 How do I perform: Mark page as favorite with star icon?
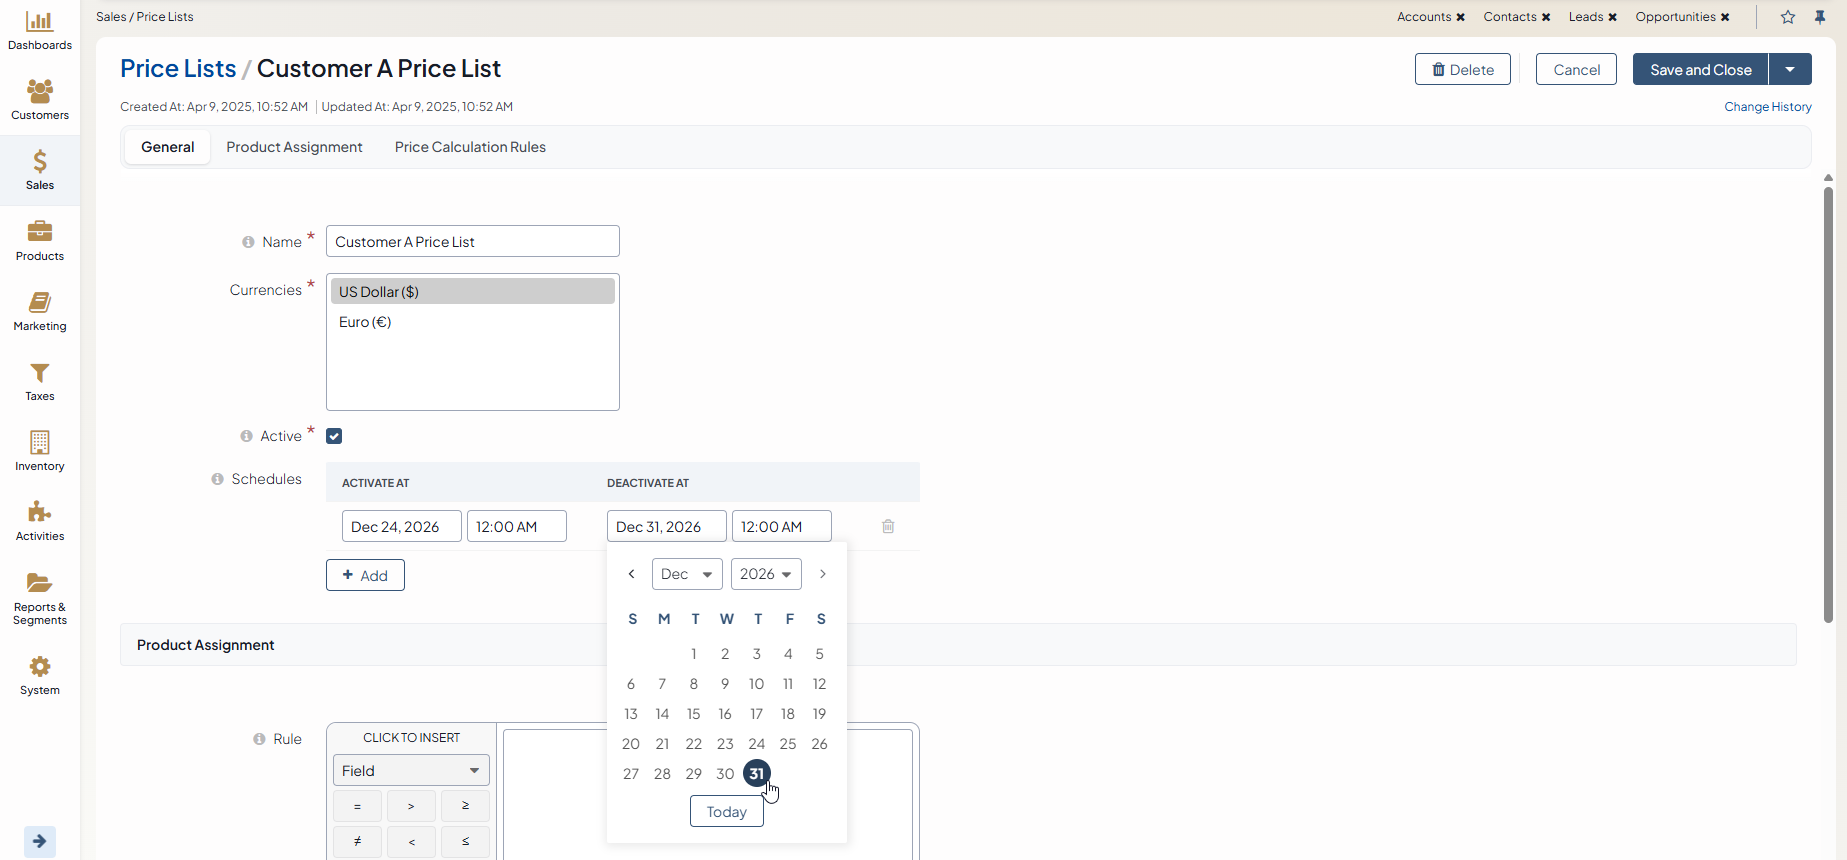coord(1788,17)
